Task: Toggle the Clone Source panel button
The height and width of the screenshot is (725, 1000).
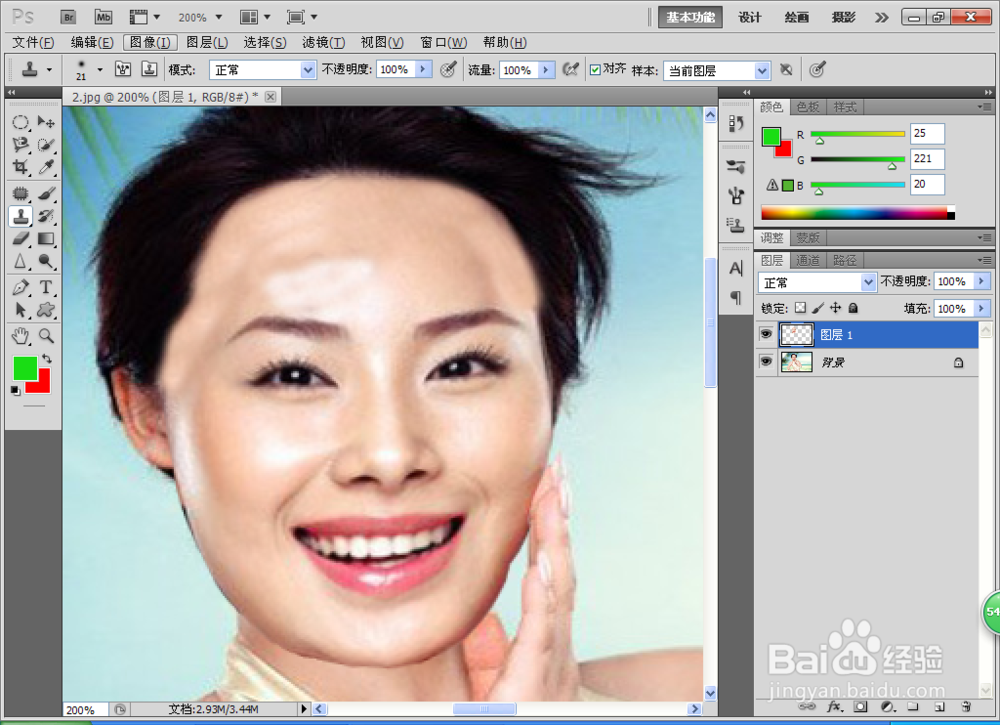Action: [149, 70]
